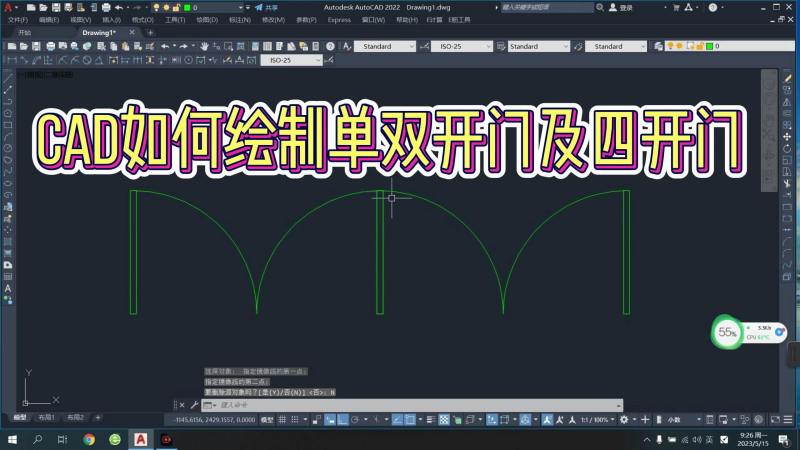The width and height of the screenshot is (800, 450).
Task: Select the Erase tool in modify toolbar
Action: pos(787,78)
